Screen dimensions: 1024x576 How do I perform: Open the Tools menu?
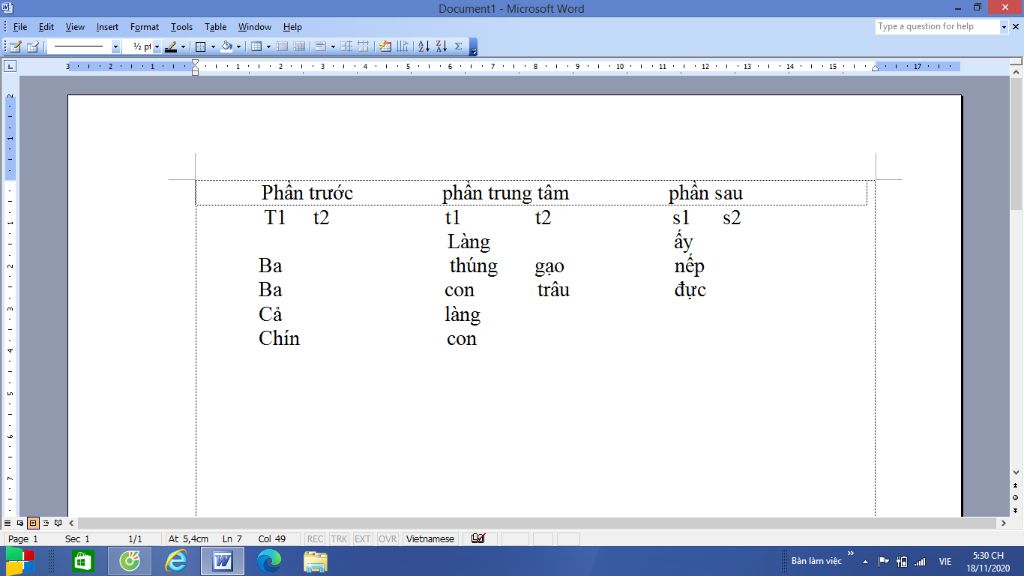point(182,27)
